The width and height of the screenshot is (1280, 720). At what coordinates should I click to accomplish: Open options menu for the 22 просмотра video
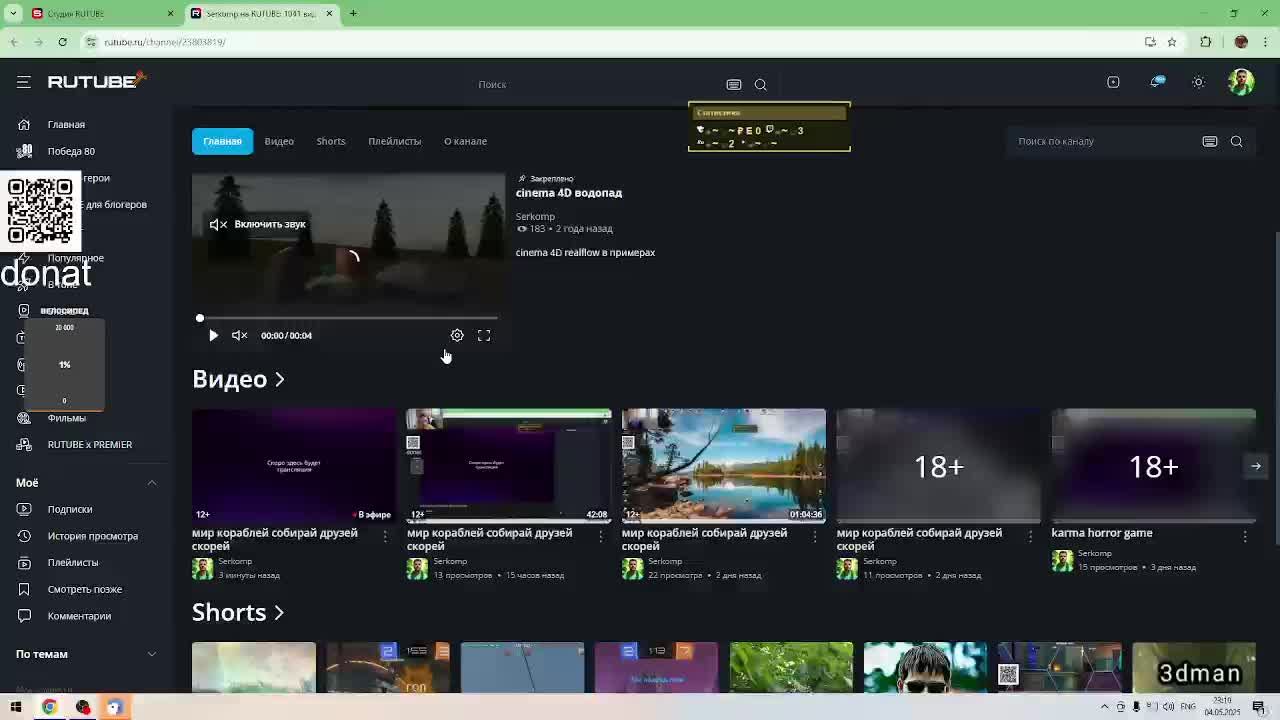815,537
